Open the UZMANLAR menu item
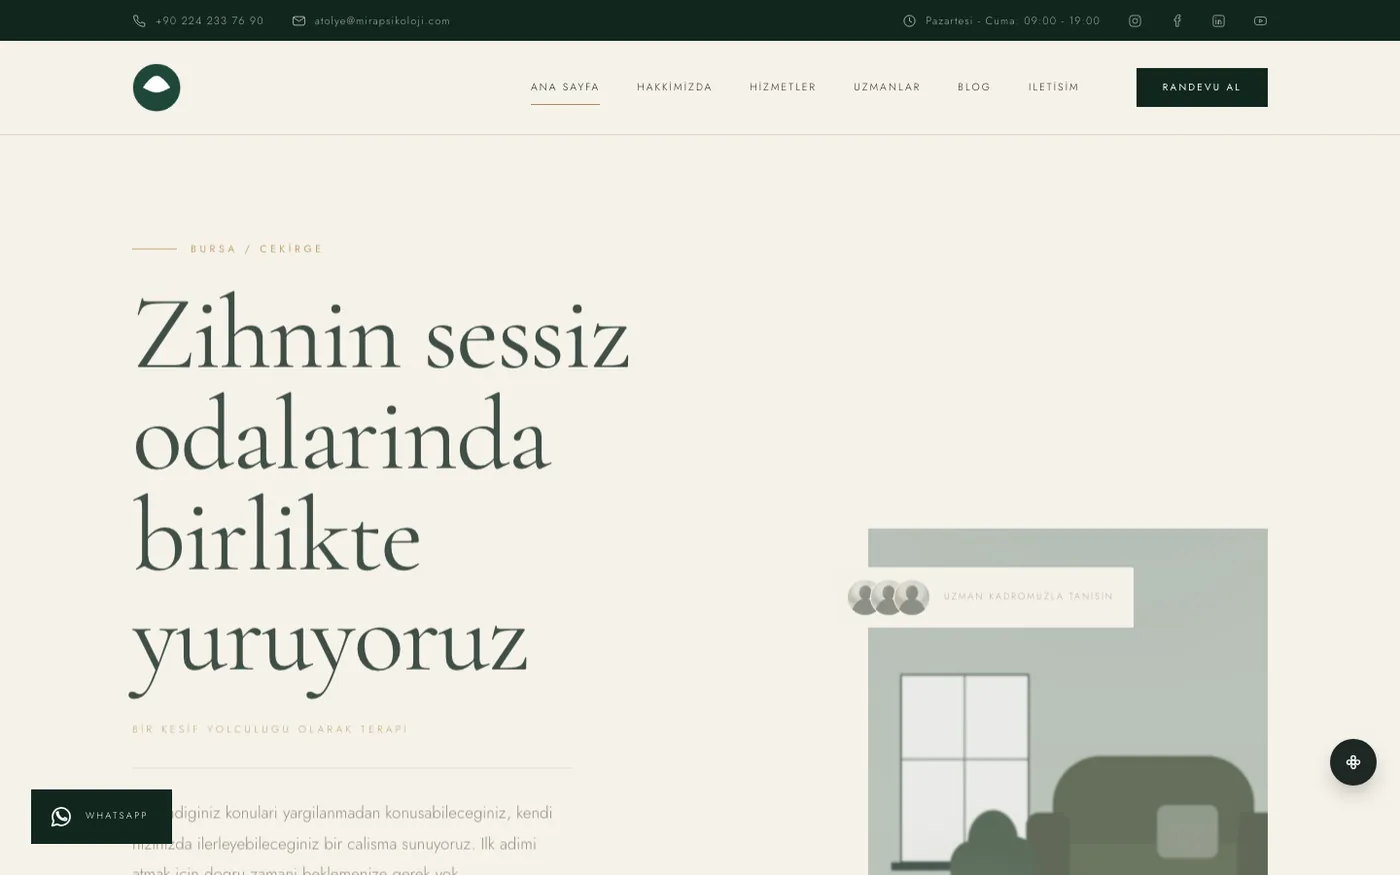Screen dimensions: 1400x875 [887, 87]
